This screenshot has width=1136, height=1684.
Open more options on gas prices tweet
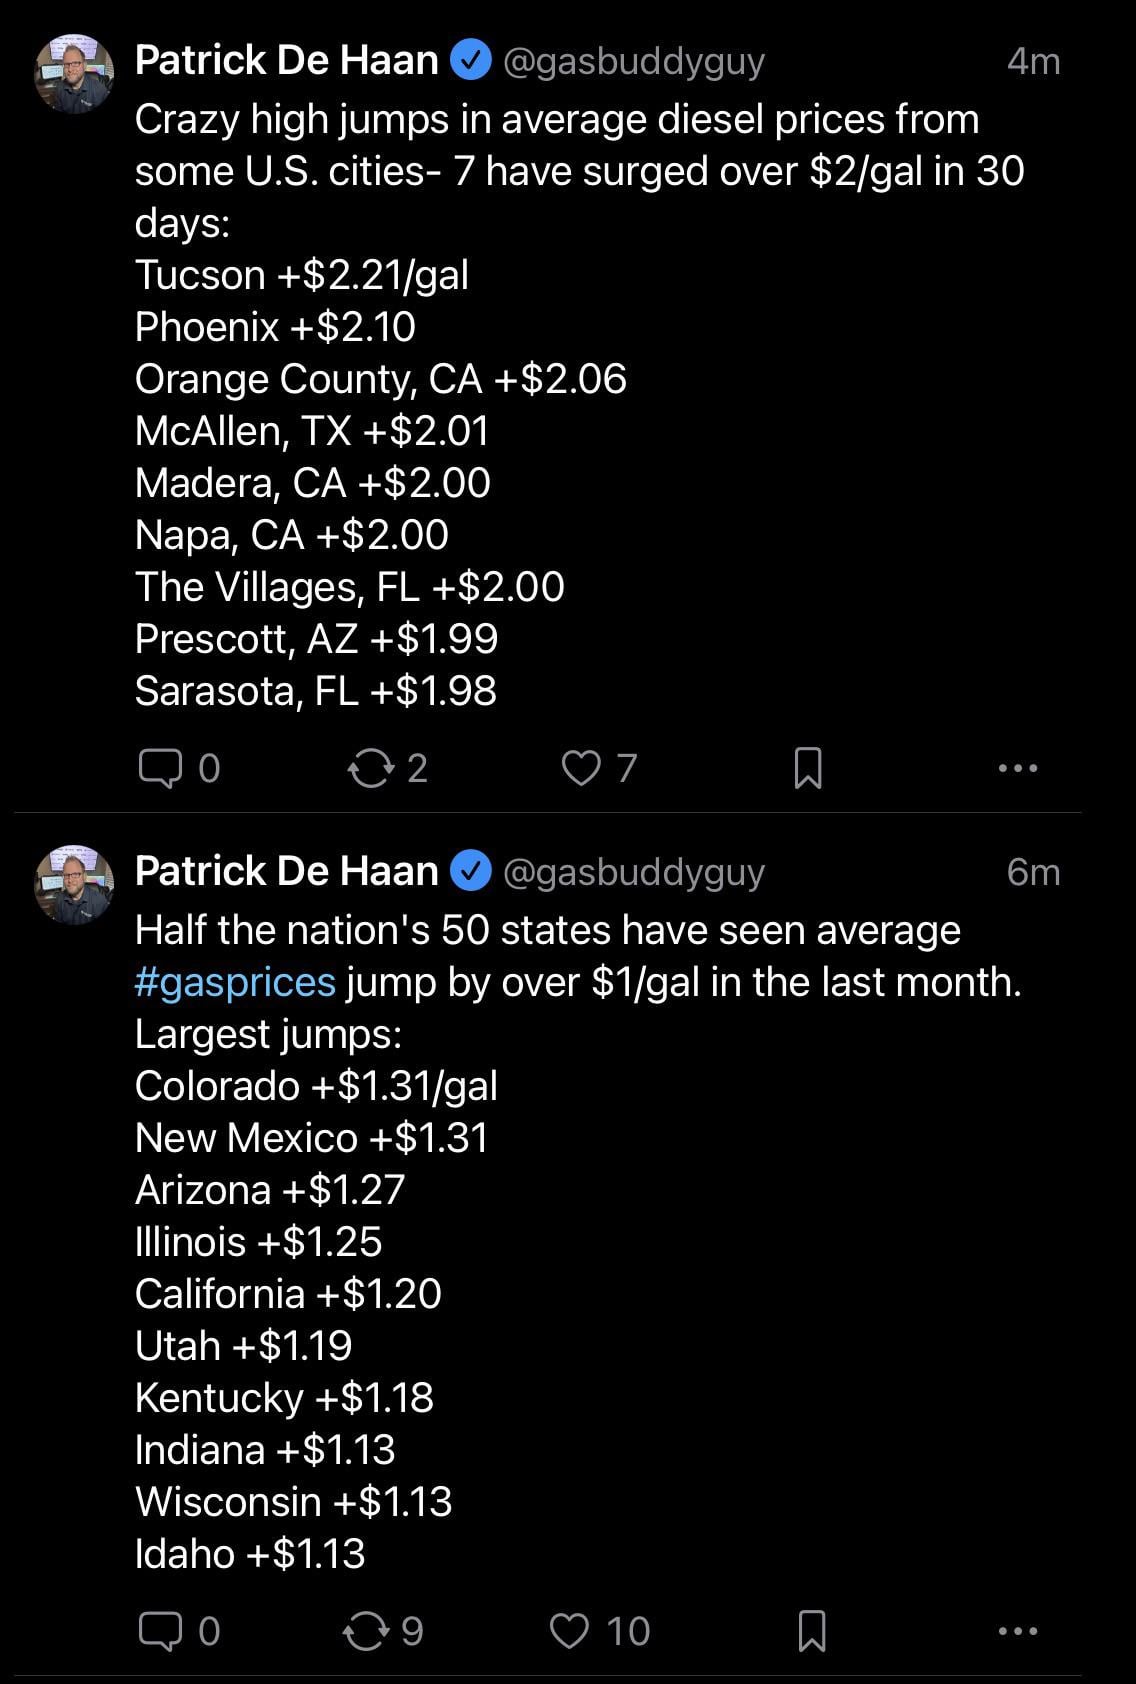(x=1018, y=1631)
